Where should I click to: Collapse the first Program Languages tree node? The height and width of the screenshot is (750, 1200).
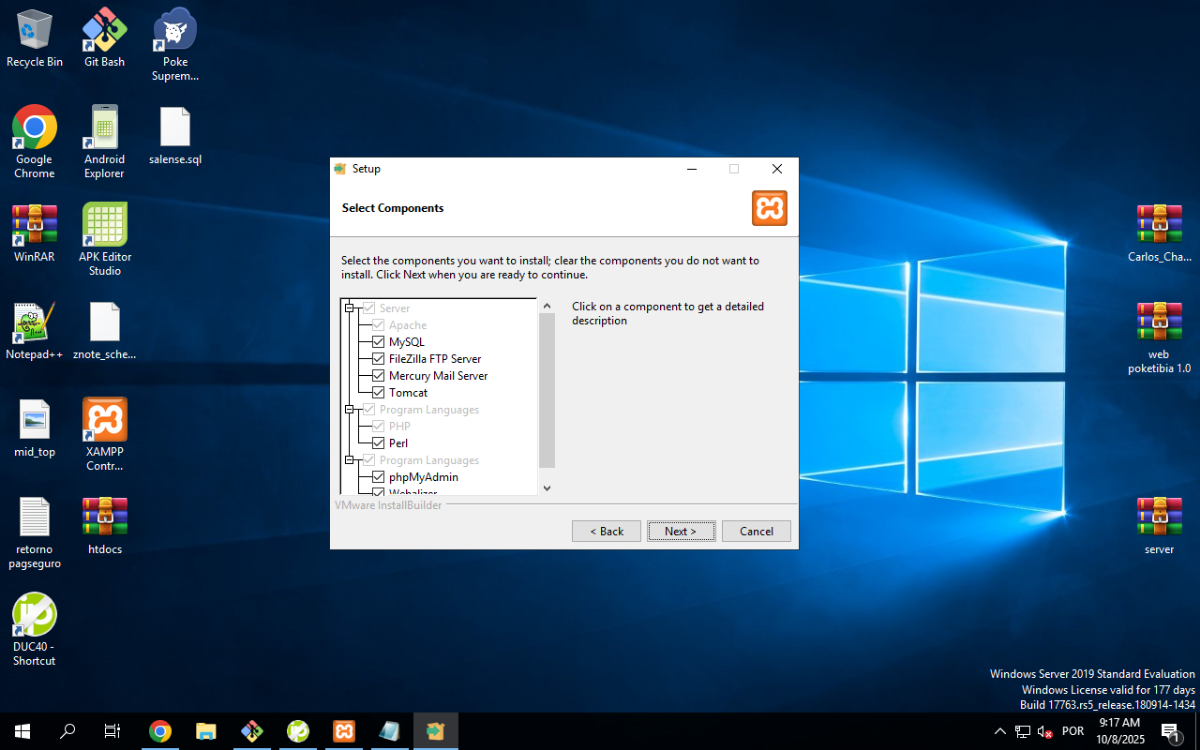(350, 410)
